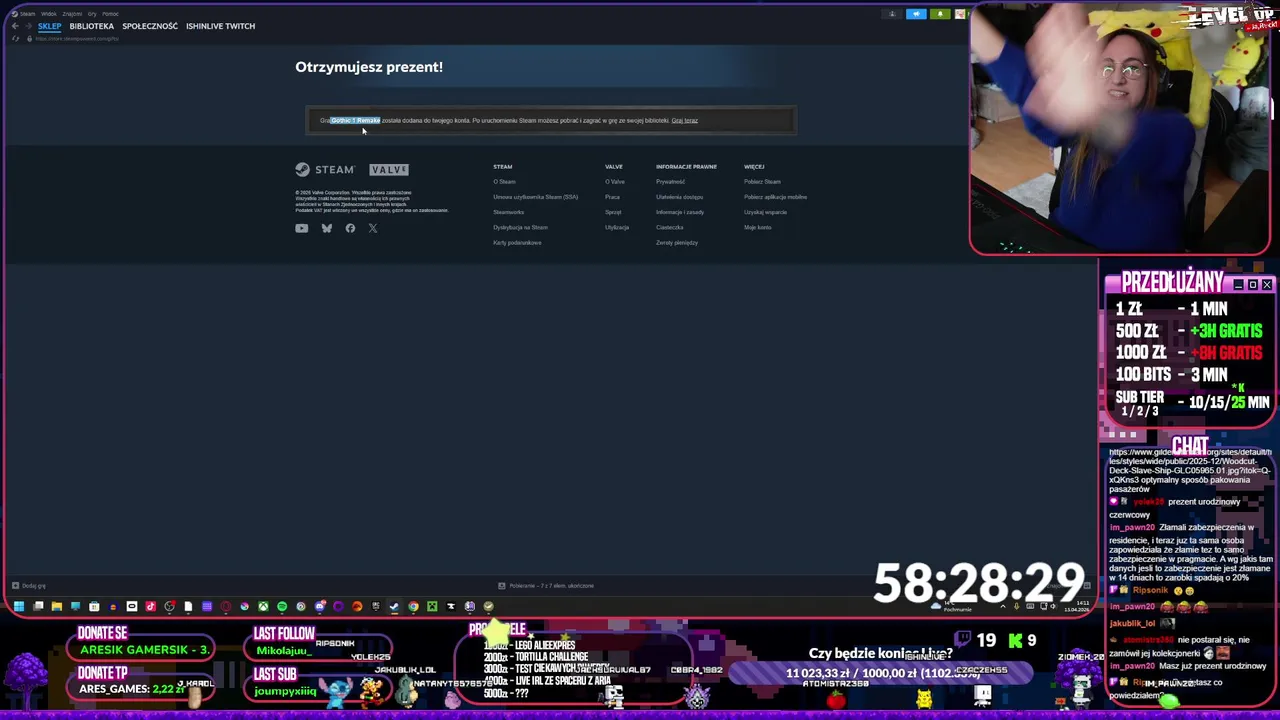1280x720 pixels.
Task: Open Karty podarunkowe link
Action: pyautogui.click(x=517, y=243)
